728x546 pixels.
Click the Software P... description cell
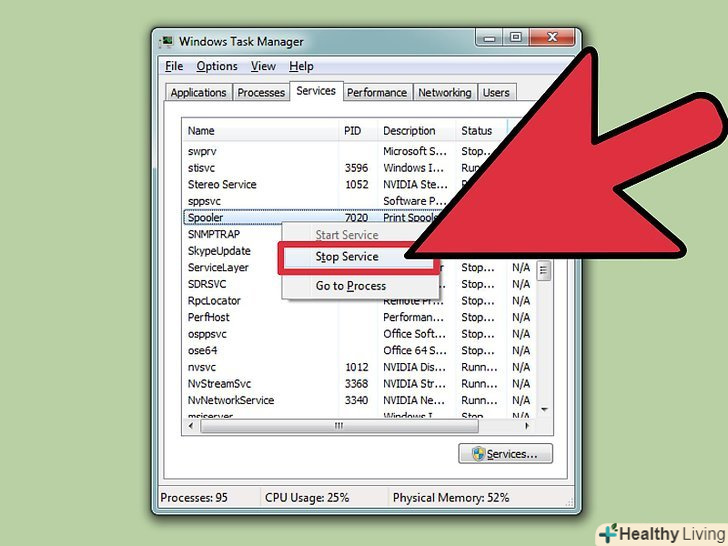pos(415,202)
